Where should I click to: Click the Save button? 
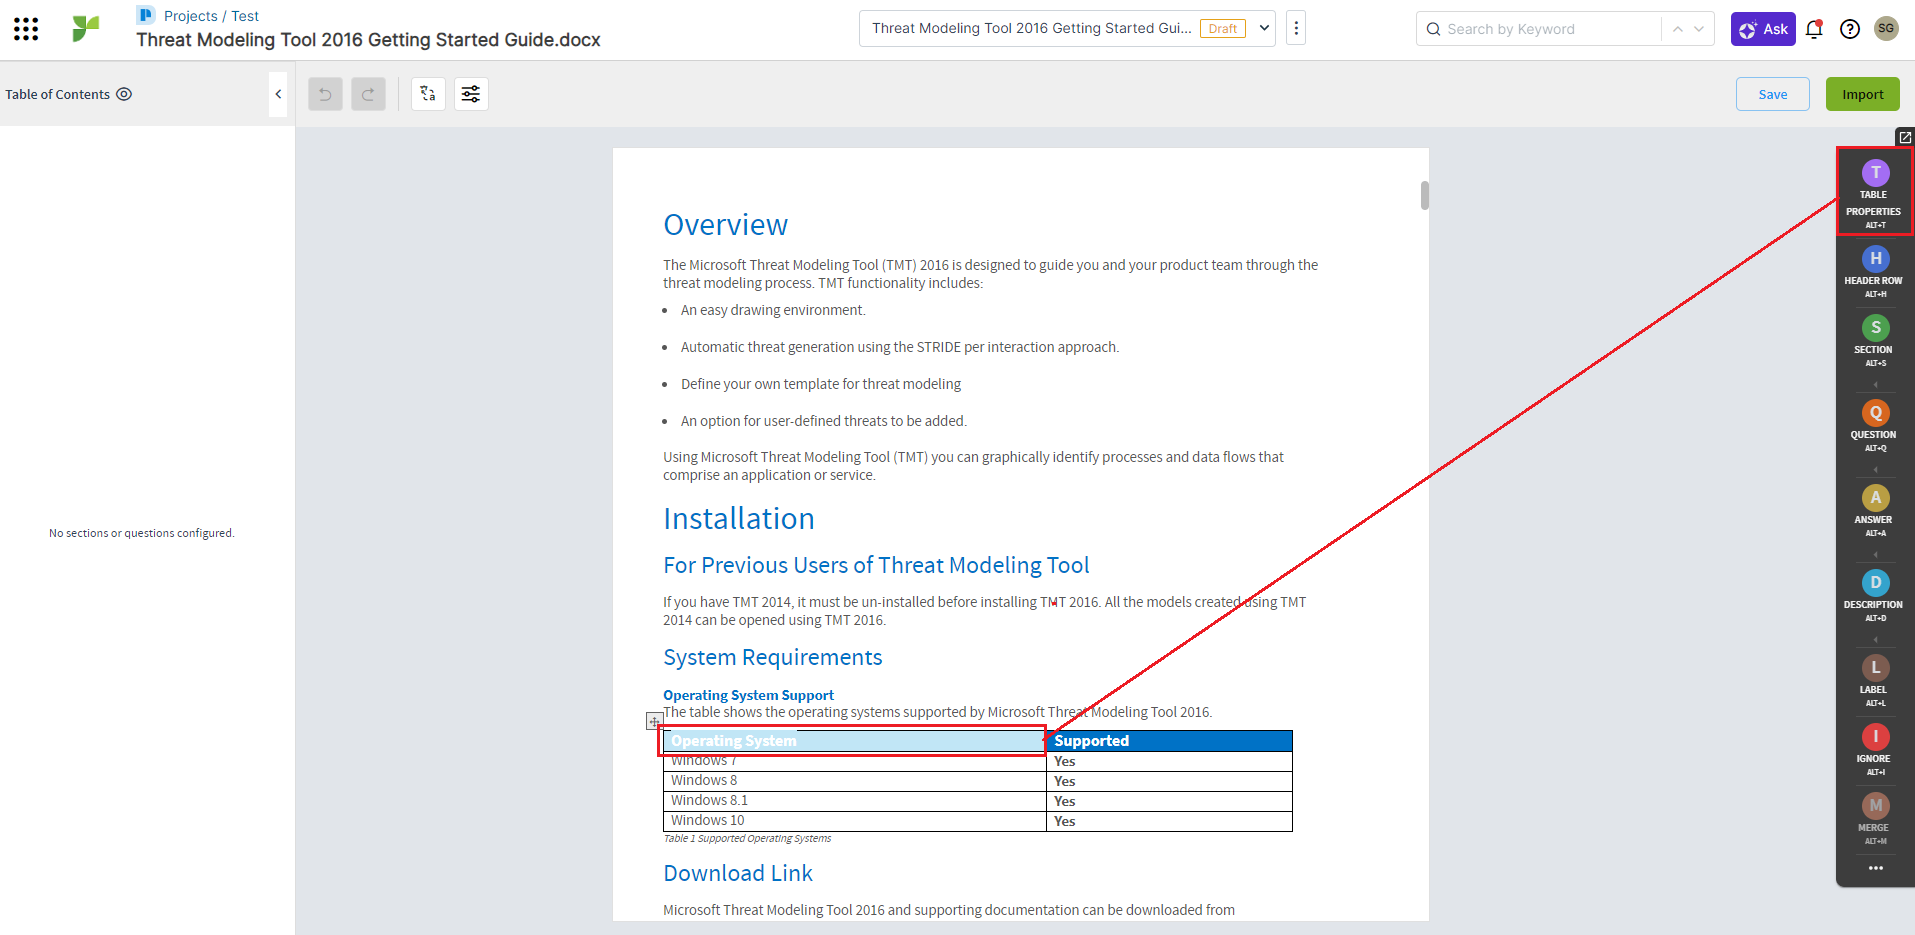pos(1772,94)
